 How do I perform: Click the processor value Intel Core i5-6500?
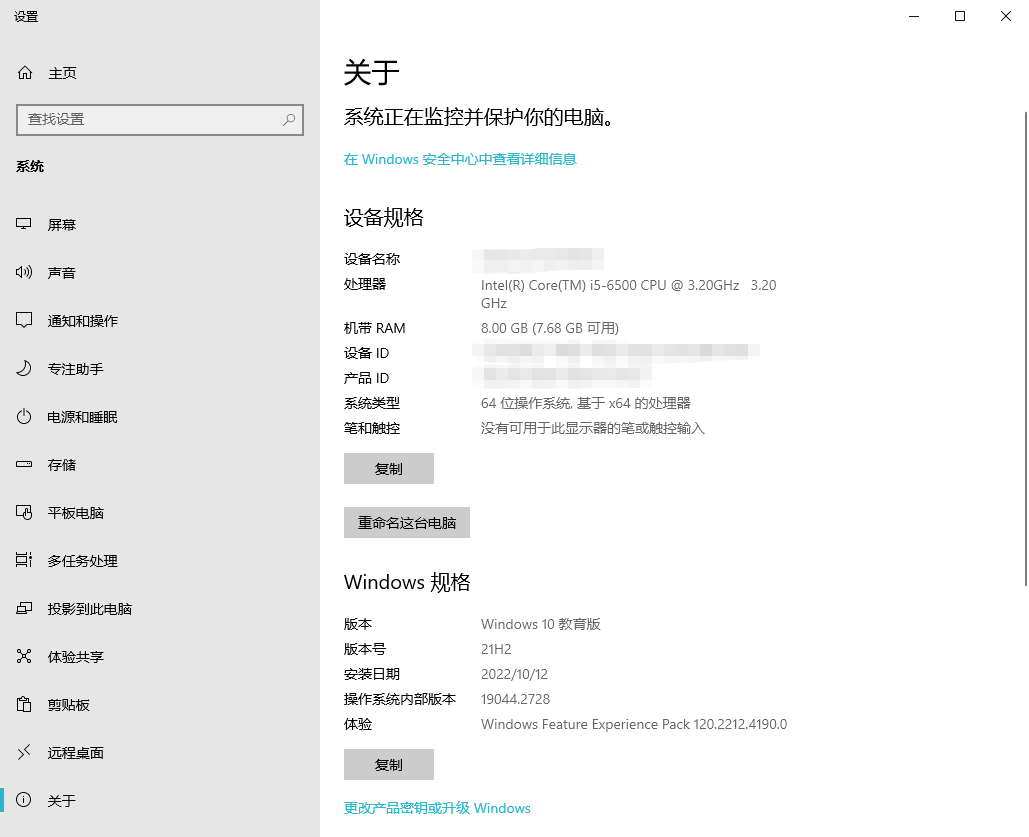pos(629,293)
